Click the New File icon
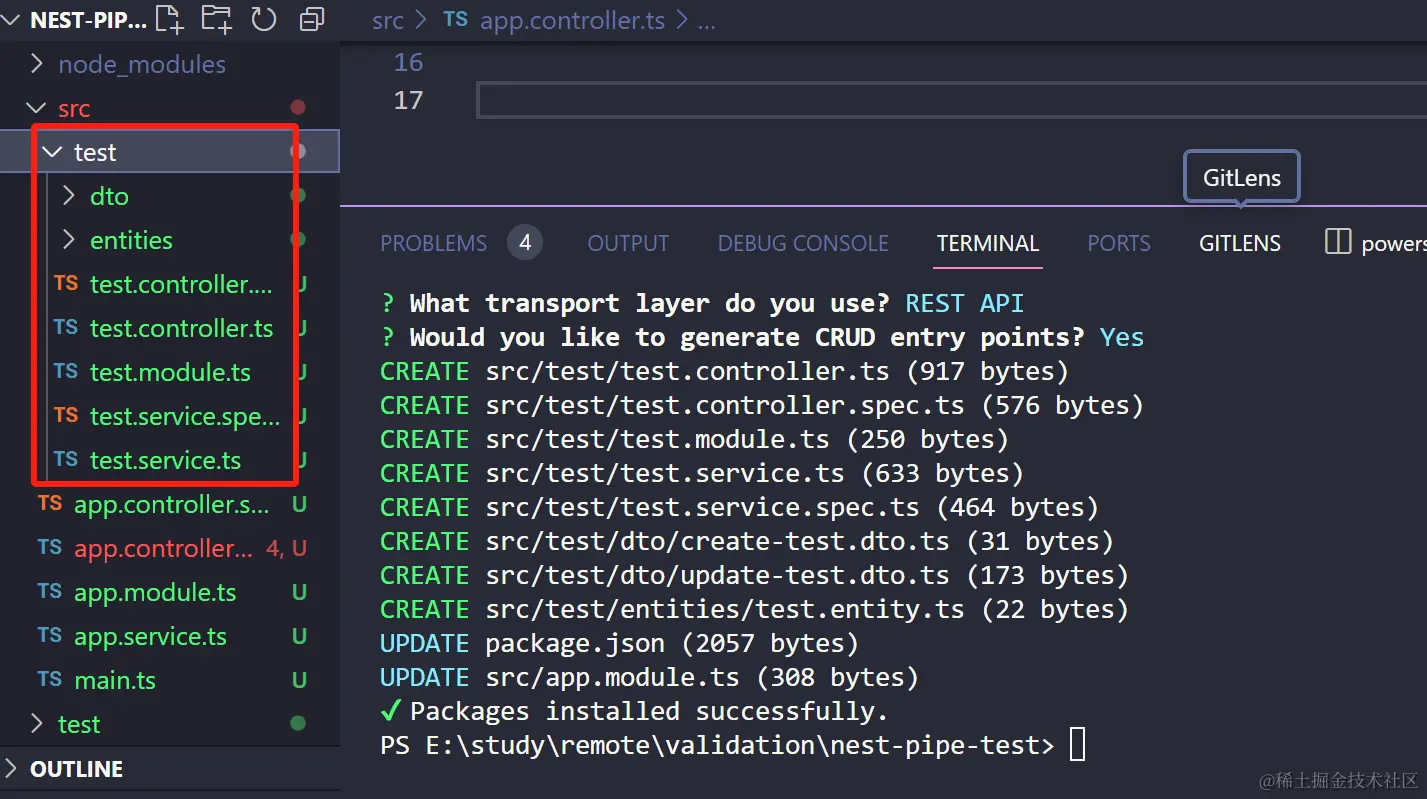The height and width of the screenshot is (799, 1427). point(169,19)
